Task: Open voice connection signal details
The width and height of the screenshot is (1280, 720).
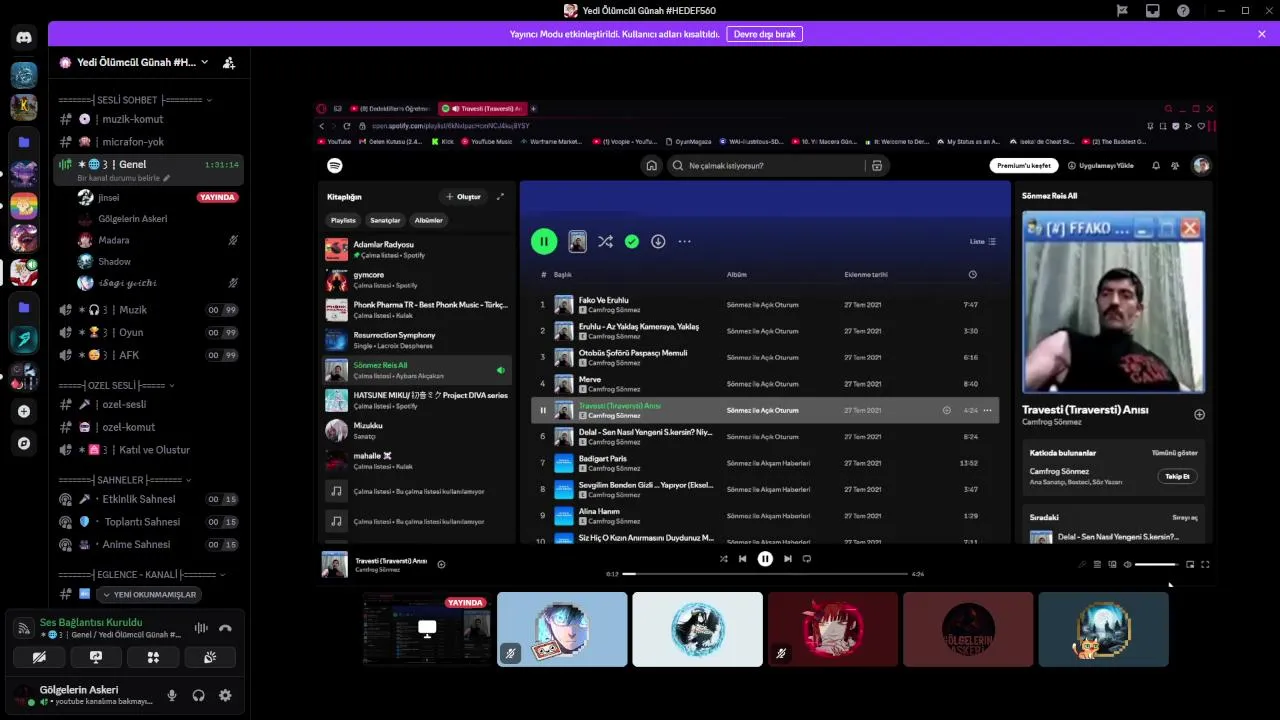Action: pos(24,628)
